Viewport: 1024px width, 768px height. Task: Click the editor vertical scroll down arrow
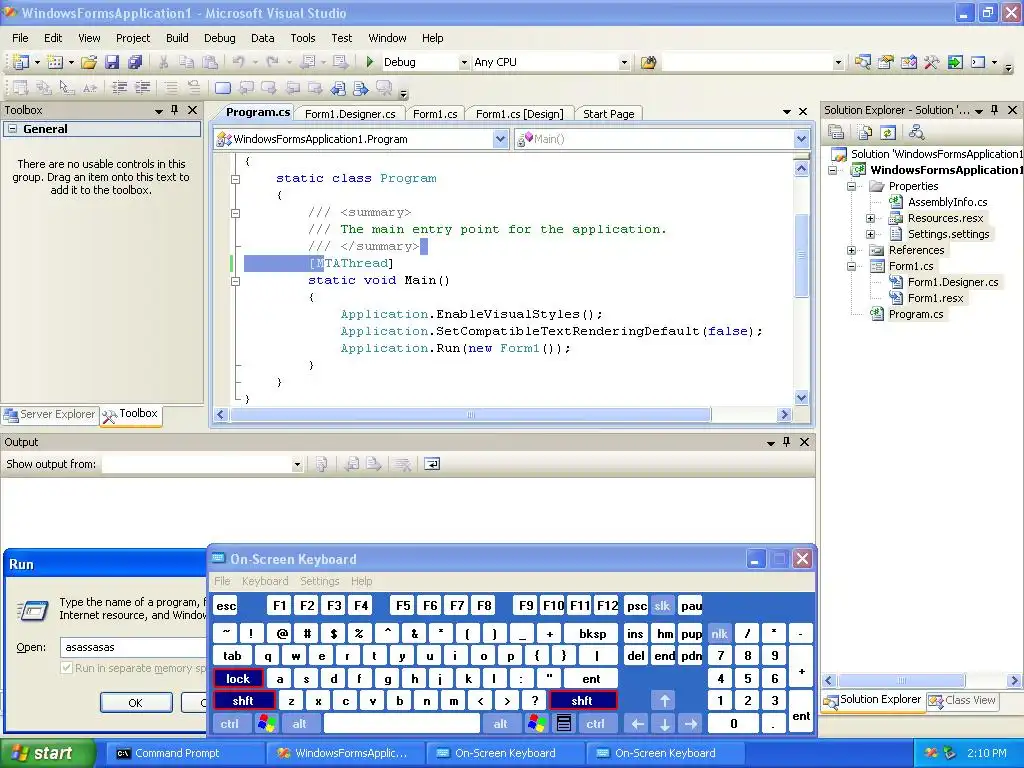(801, 397)
